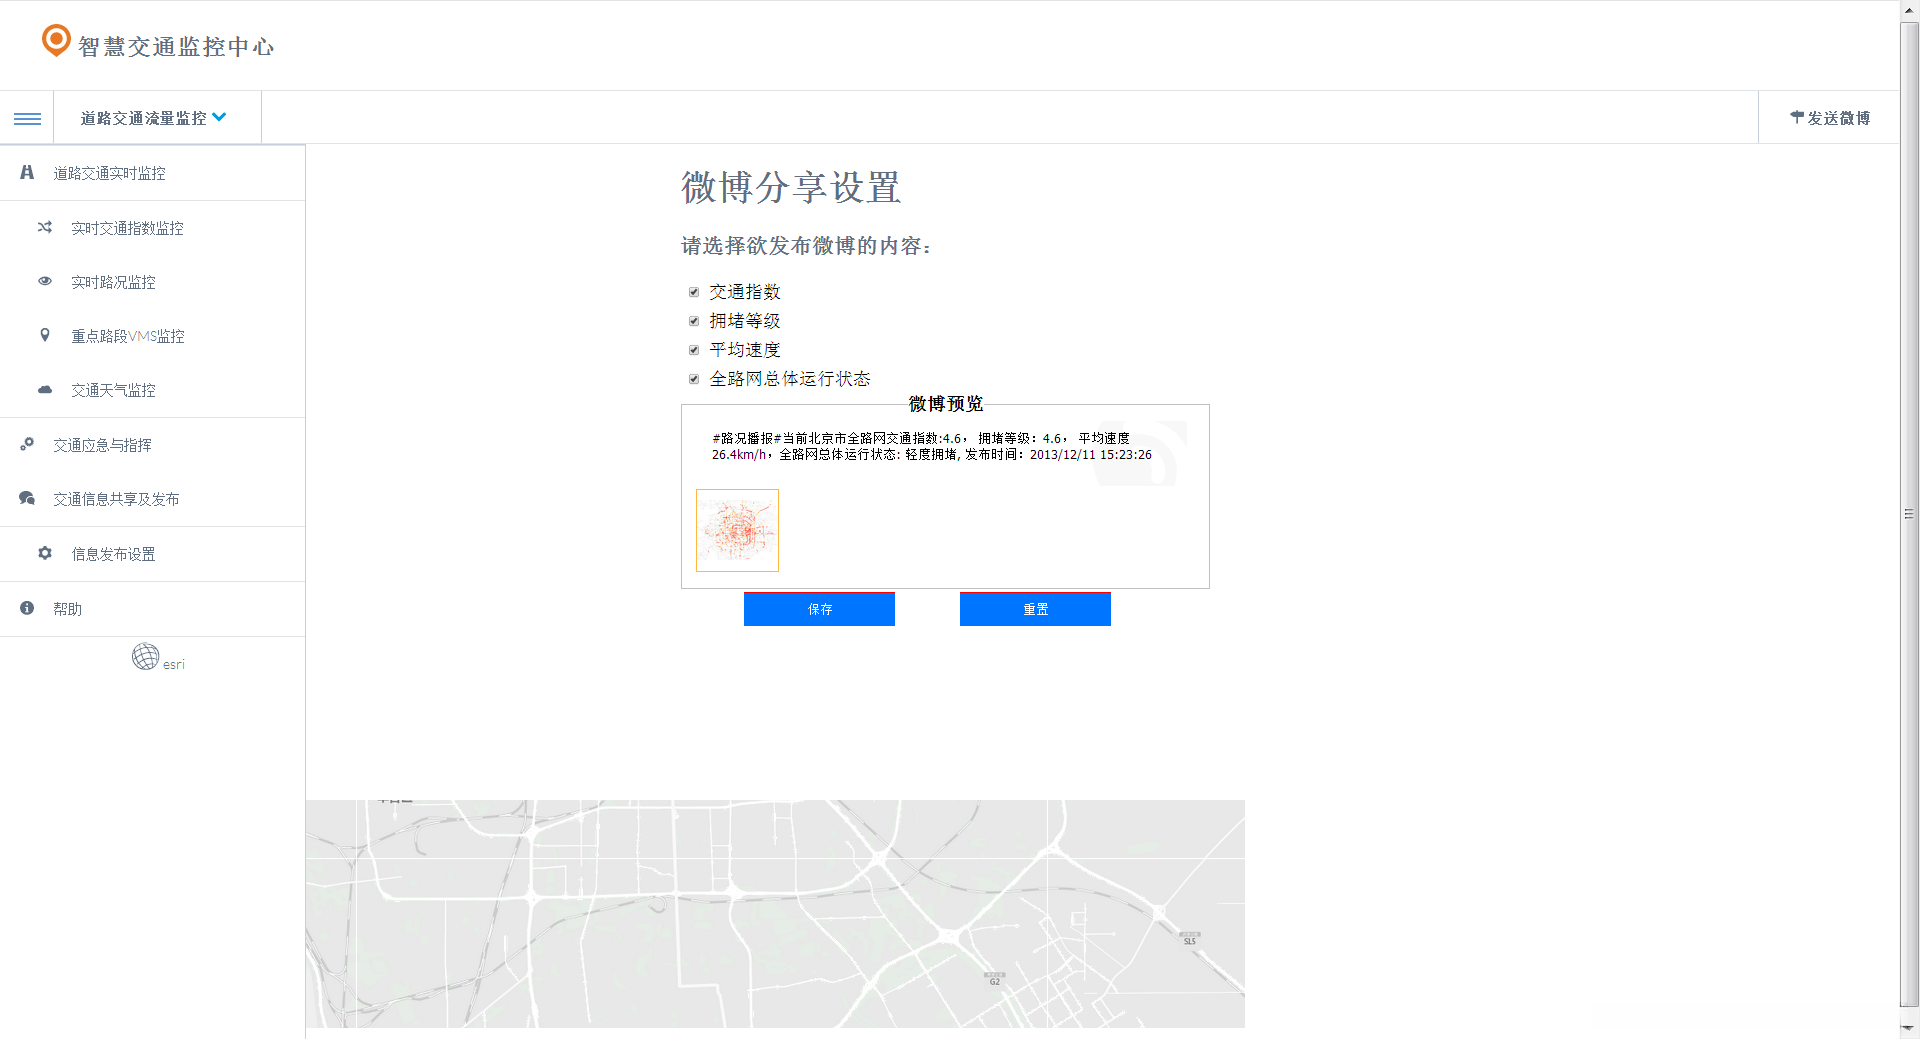Select 实时交通指数监控 menu item
Screen dimensions: 1920x1039
coord(152,228)
